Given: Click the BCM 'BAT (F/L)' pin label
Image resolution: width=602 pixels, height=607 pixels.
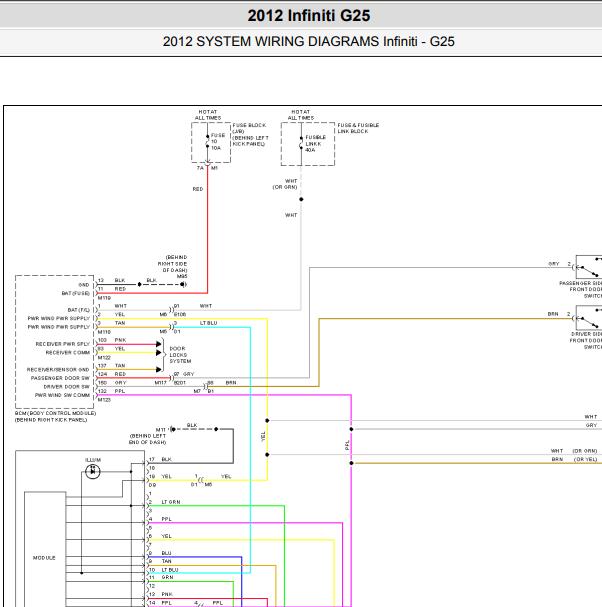Looking at the screenshot, I should coord(79,310).
